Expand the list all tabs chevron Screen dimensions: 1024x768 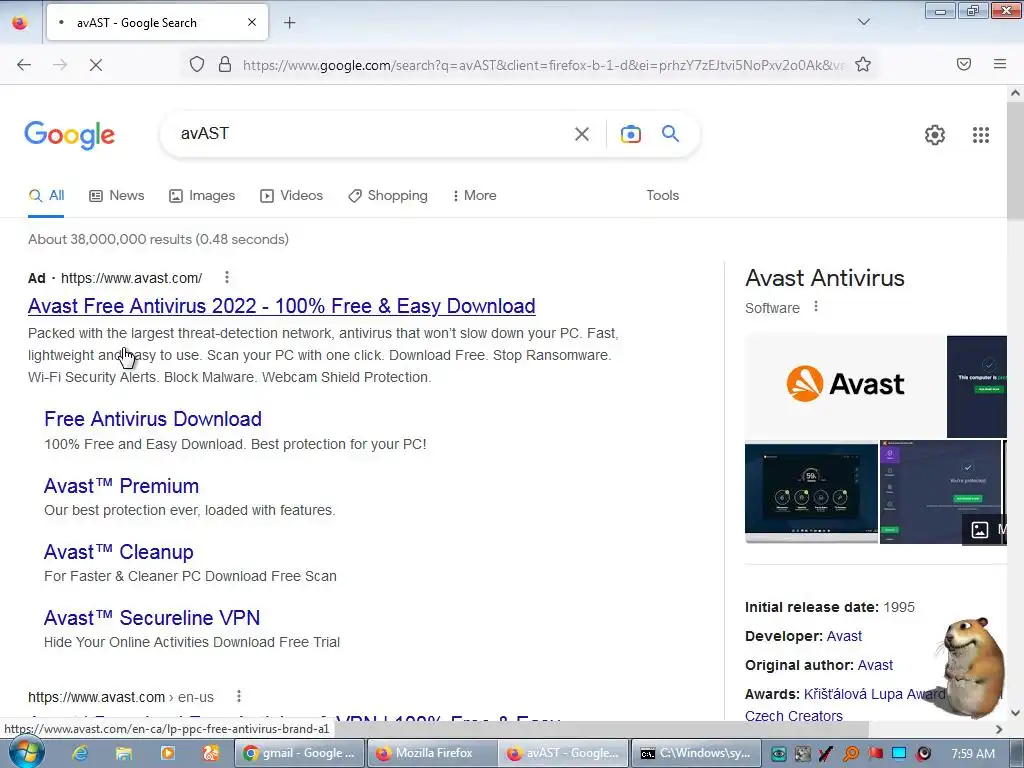coord(864,22)
